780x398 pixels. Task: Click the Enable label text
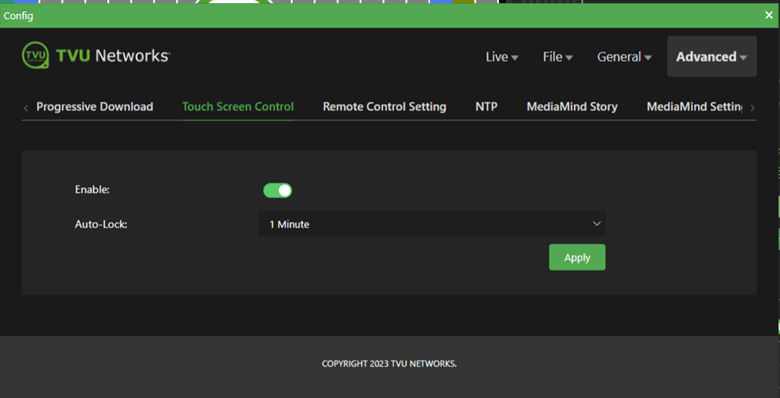pos(92,190)
